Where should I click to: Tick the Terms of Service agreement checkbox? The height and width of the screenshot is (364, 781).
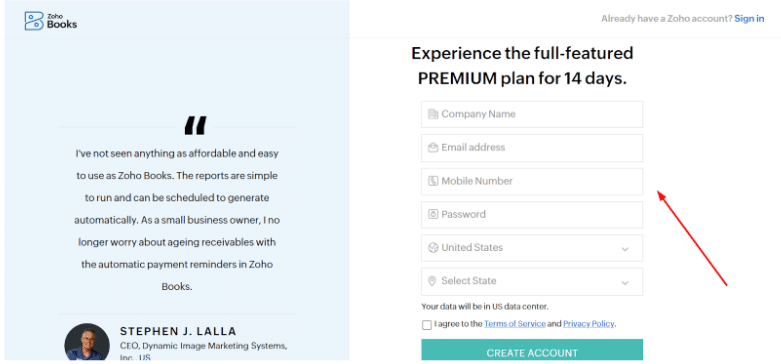click(426, 325)
